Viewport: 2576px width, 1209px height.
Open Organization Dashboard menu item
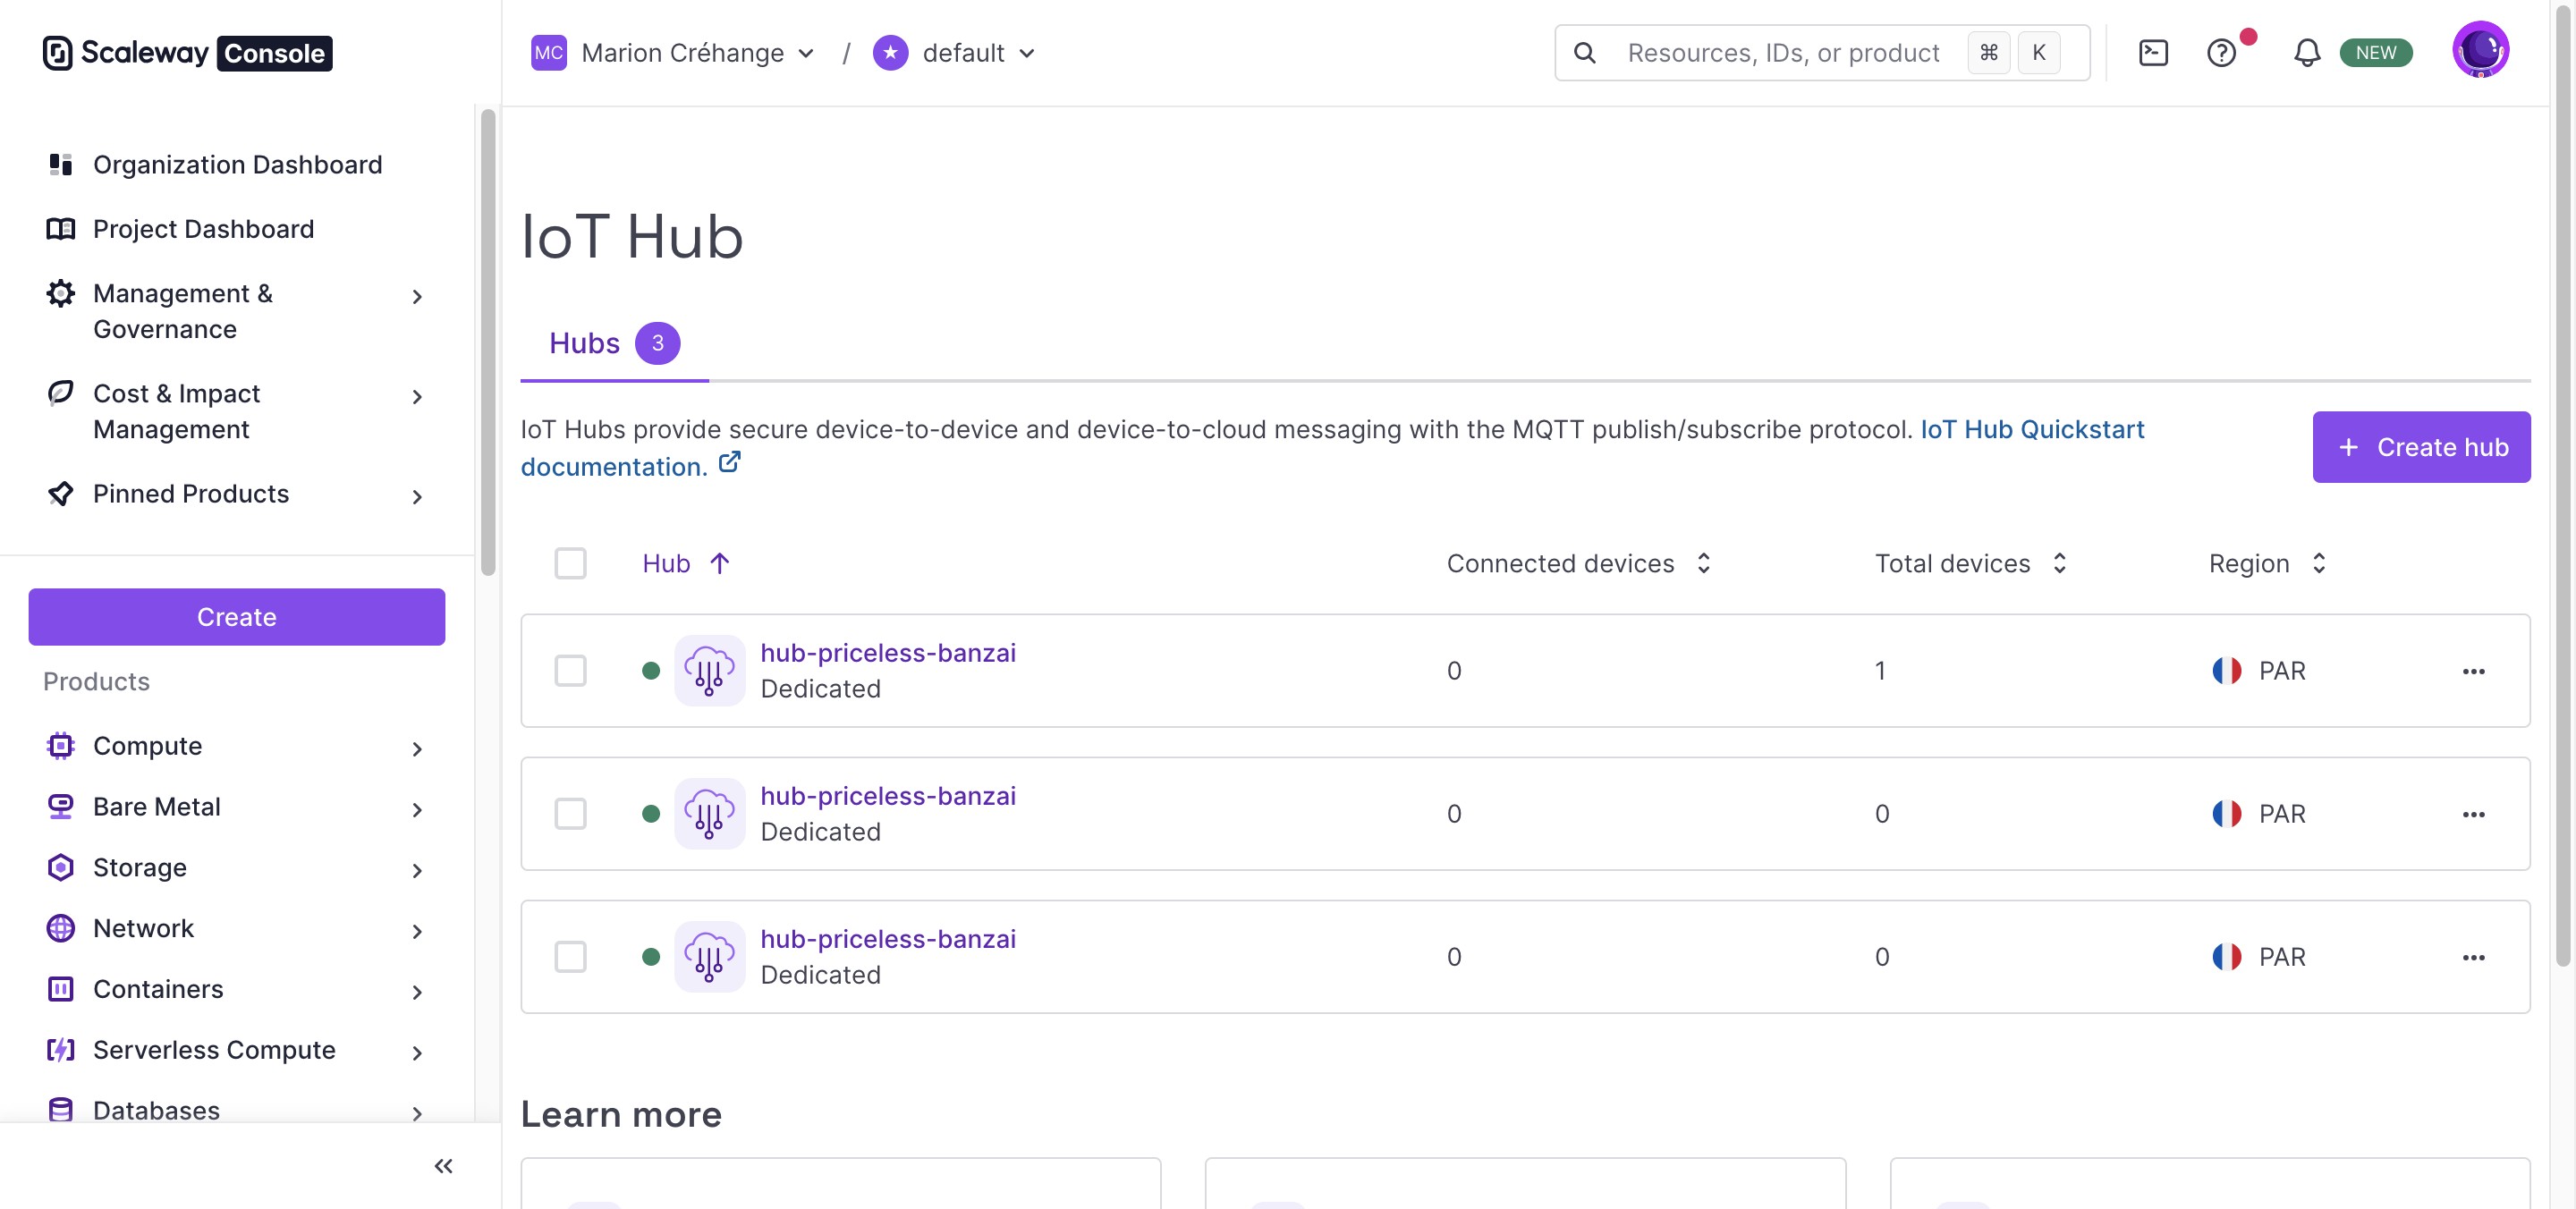click(x=237, y=164)
